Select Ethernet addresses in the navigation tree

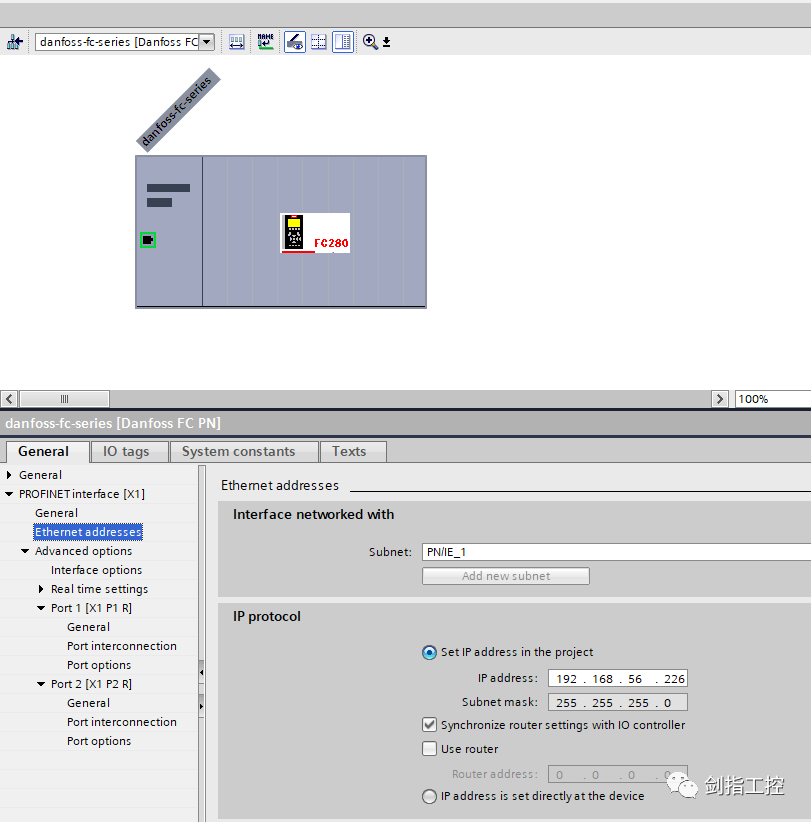[88, 531]
